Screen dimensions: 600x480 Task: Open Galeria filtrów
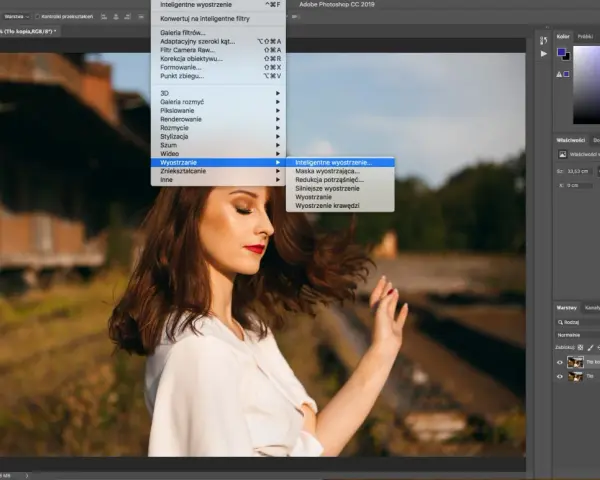point(218,33)
